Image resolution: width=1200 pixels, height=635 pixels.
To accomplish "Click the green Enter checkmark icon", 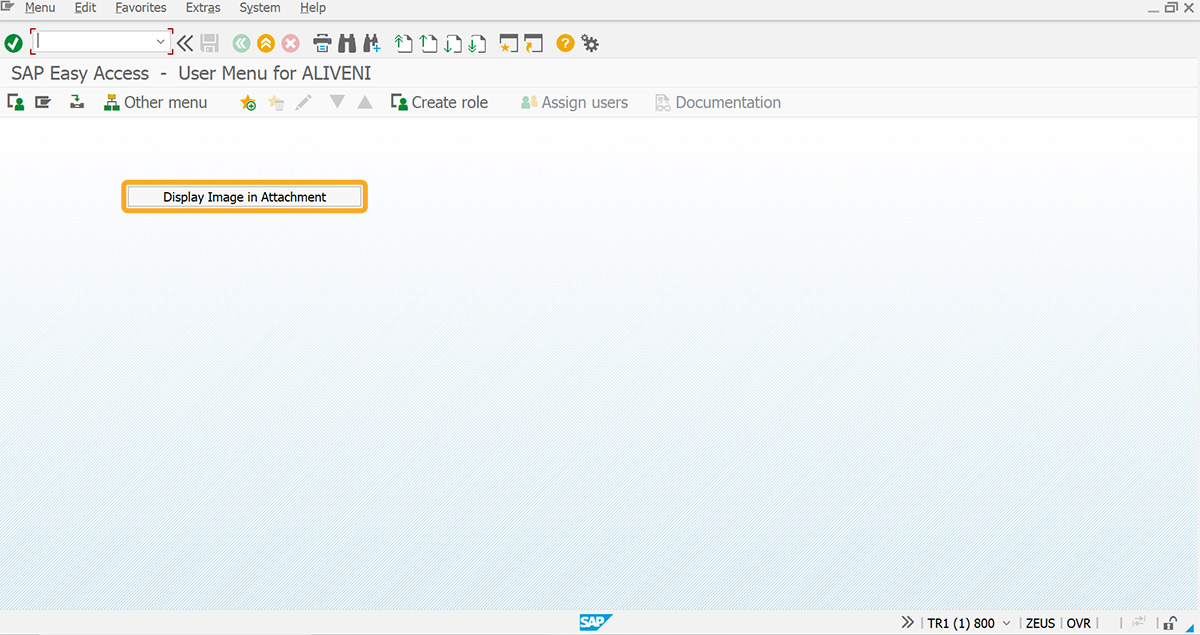I will (x=13, y=43).
